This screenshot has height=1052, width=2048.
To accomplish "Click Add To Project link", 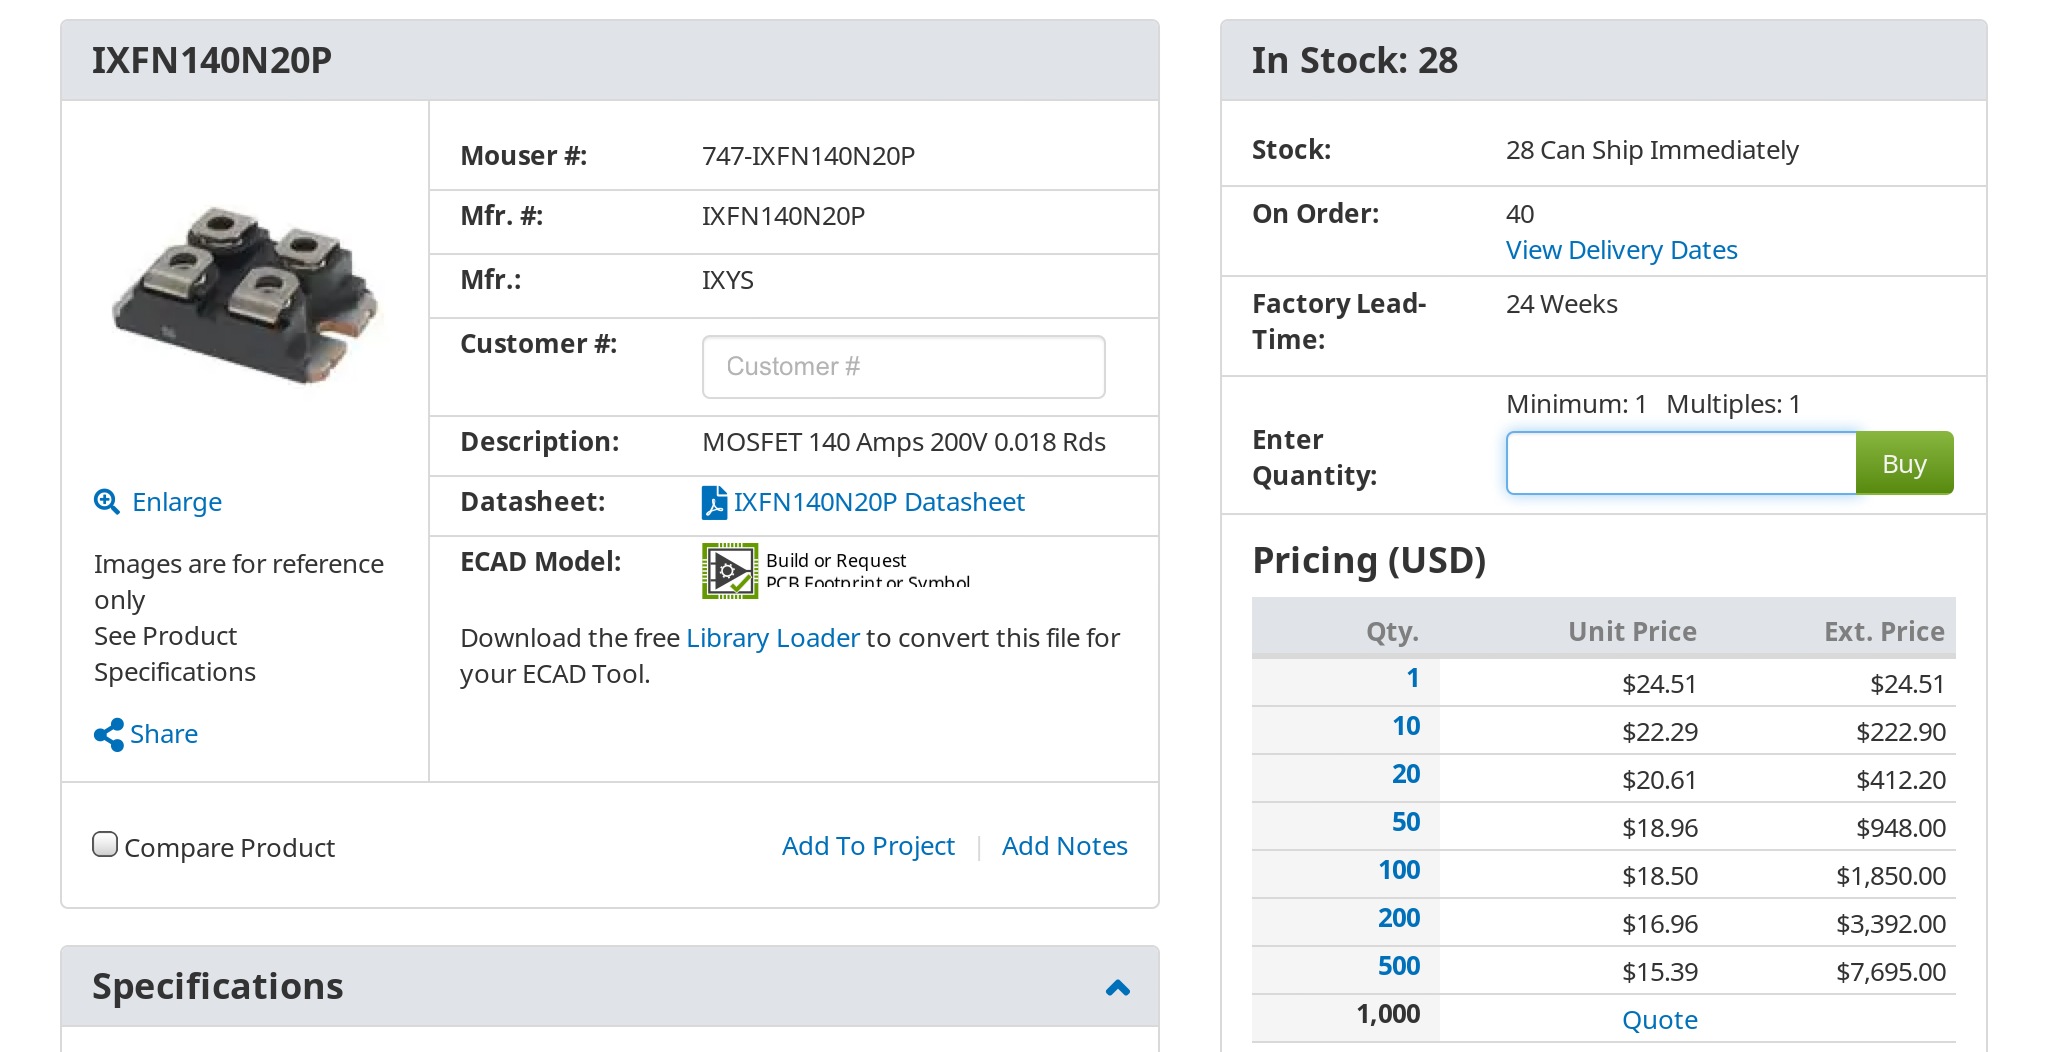I will tap(868, 846).
